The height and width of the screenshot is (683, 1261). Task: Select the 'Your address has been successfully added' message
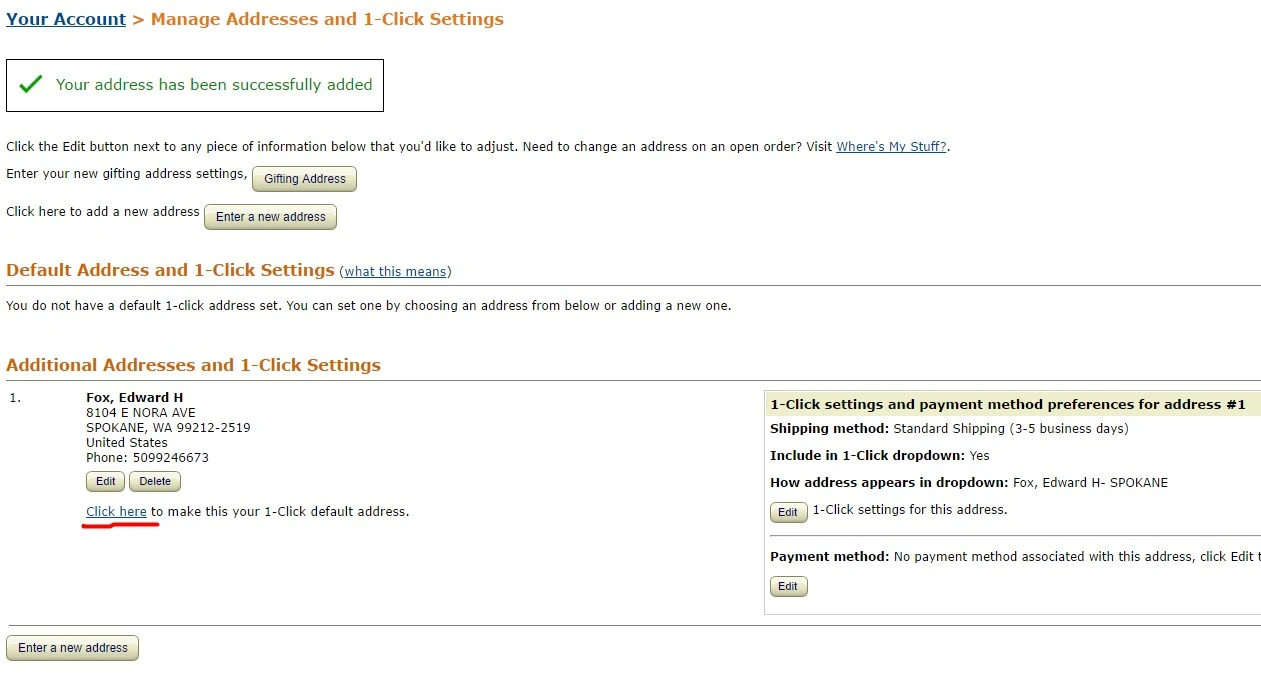pos(214,85)
